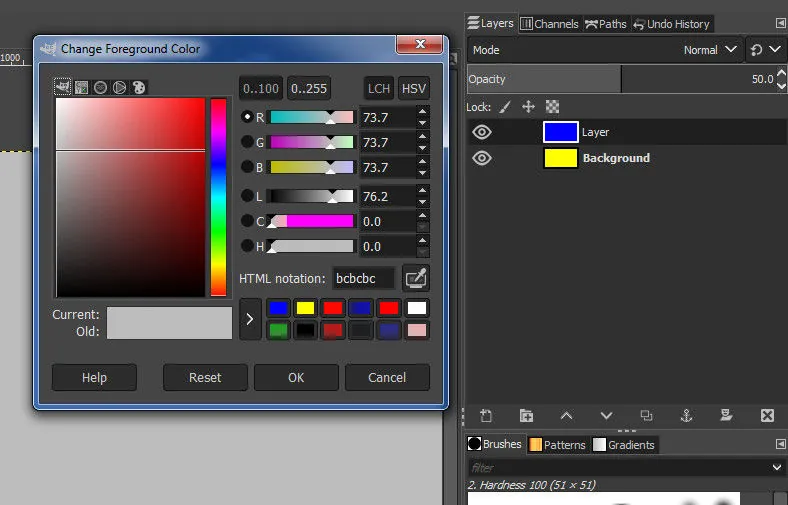Lower the layer with down arrow
Image resolution: width=788 pixels, height=505 pixels.
click(607, 416)
